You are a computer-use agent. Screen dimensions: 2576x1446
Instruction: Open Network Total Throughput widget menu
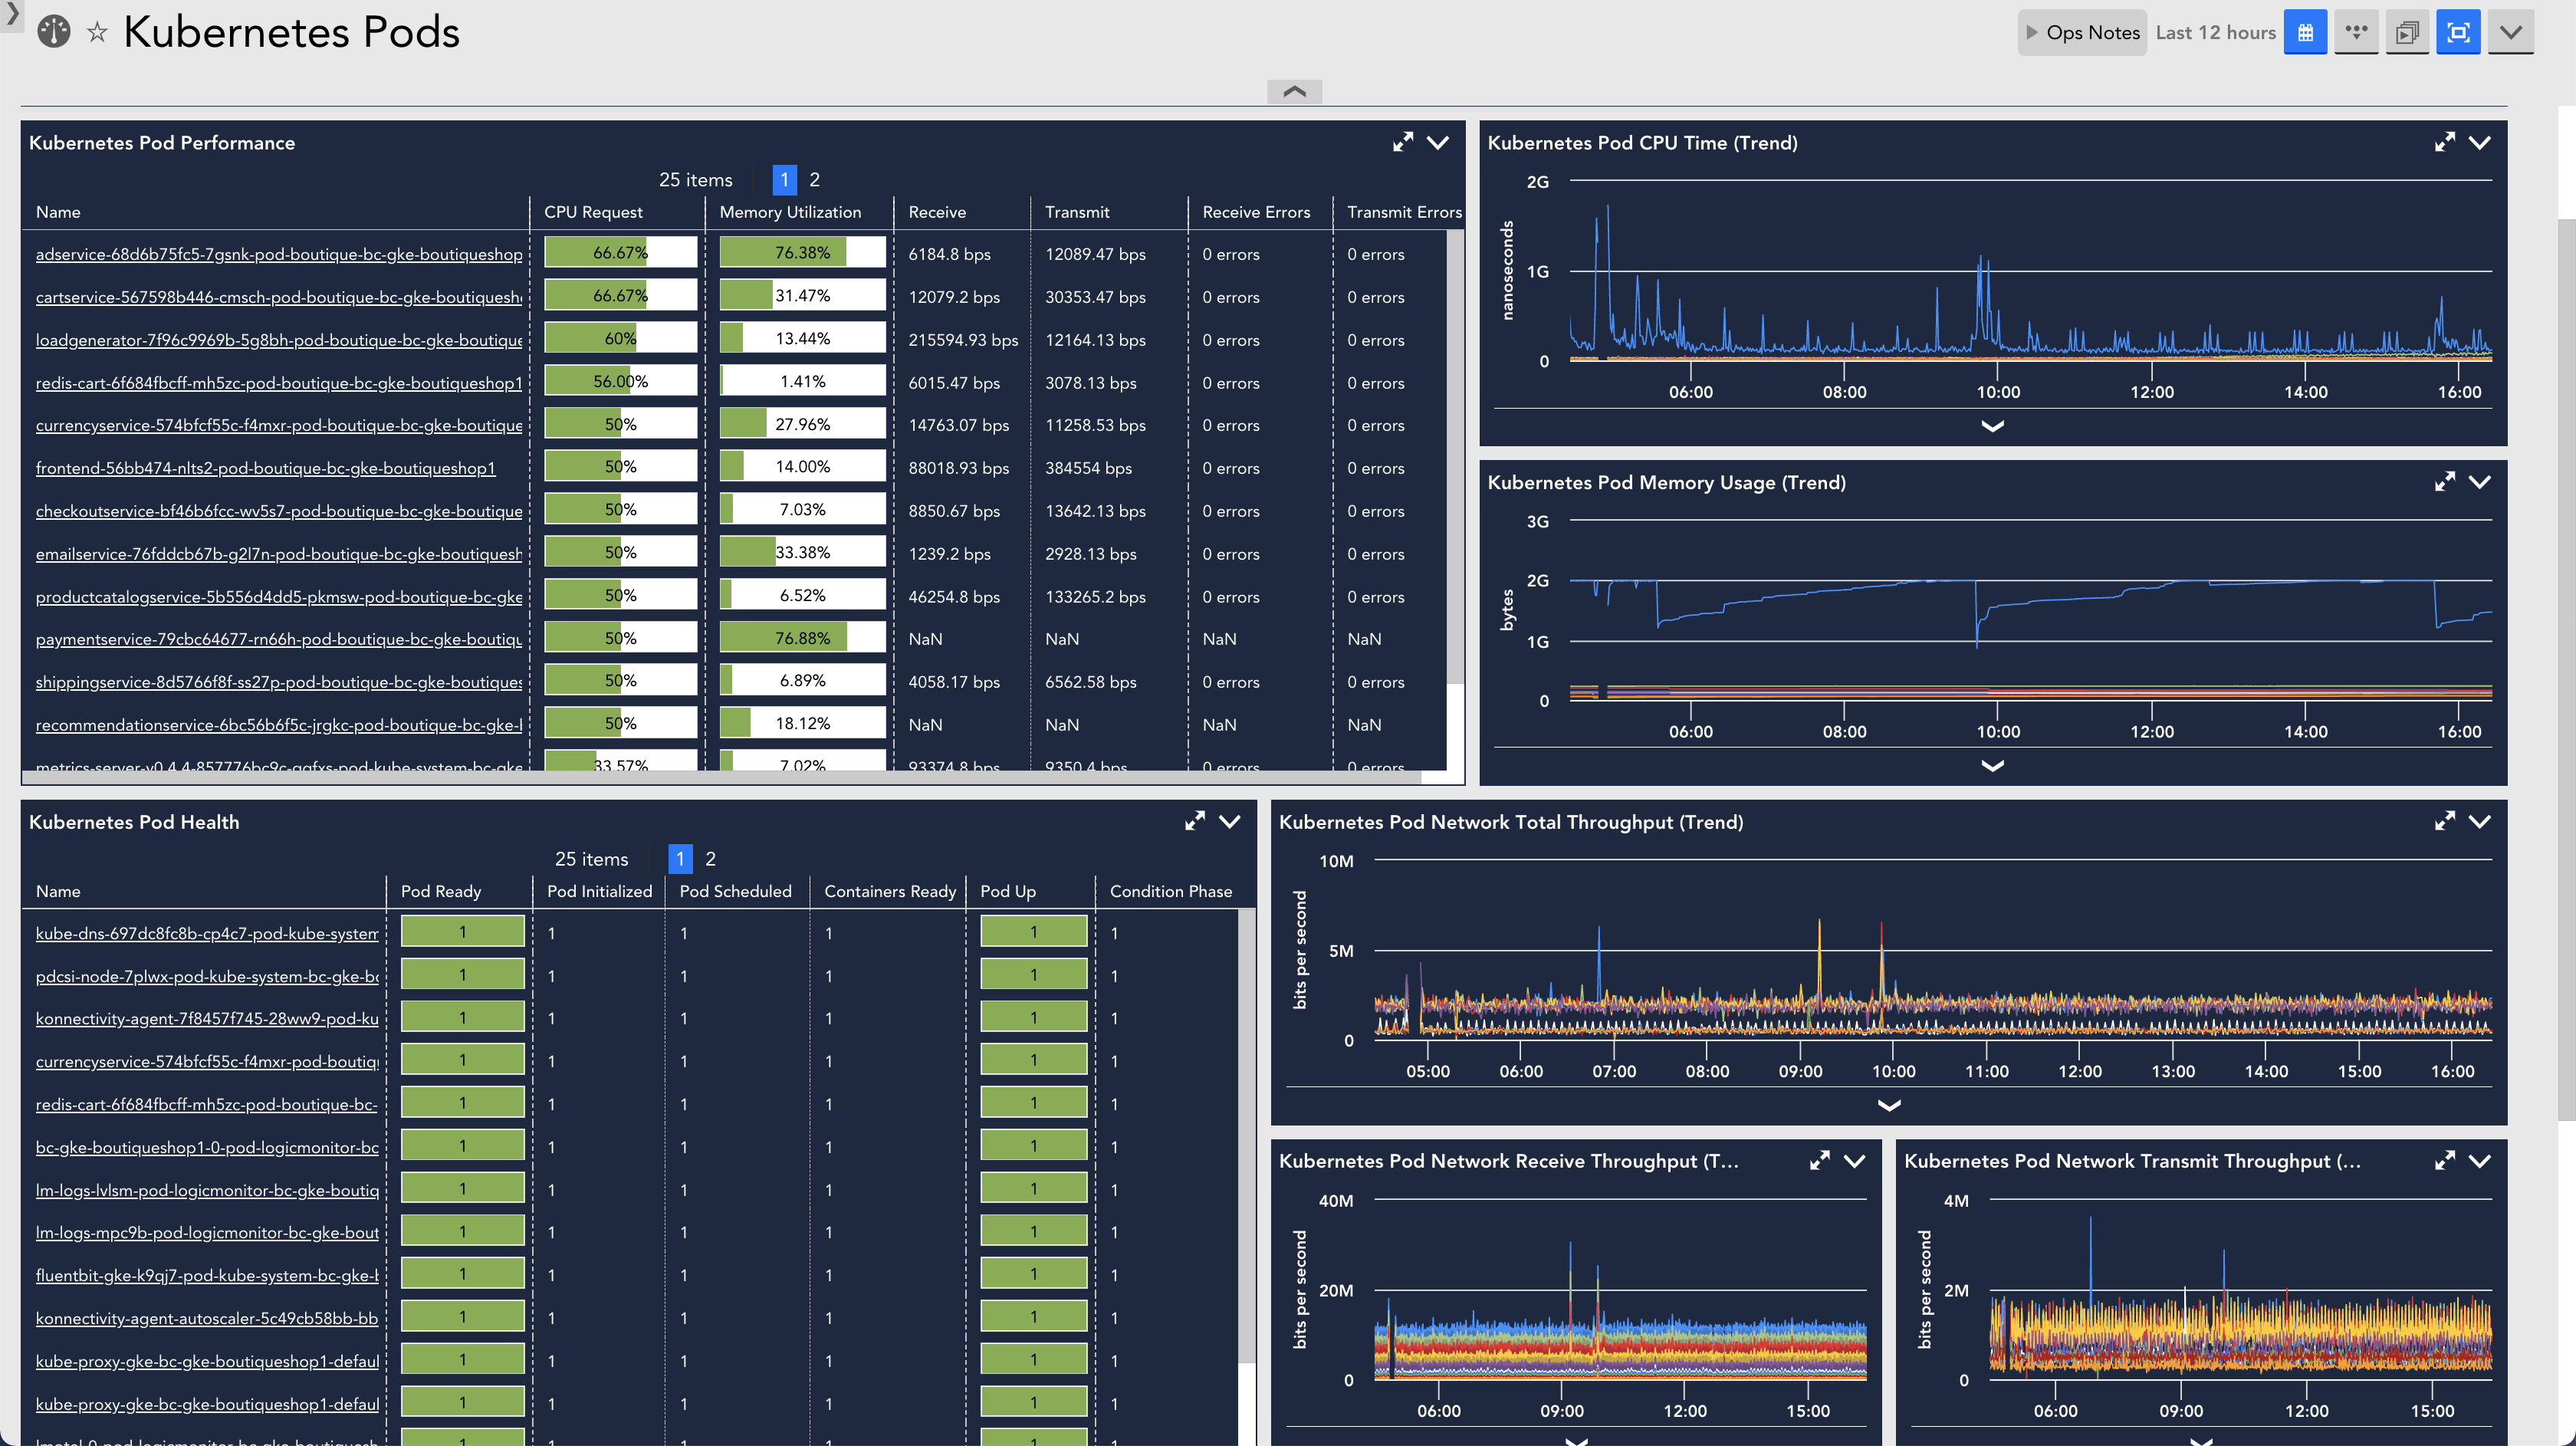click(2480, 821)
